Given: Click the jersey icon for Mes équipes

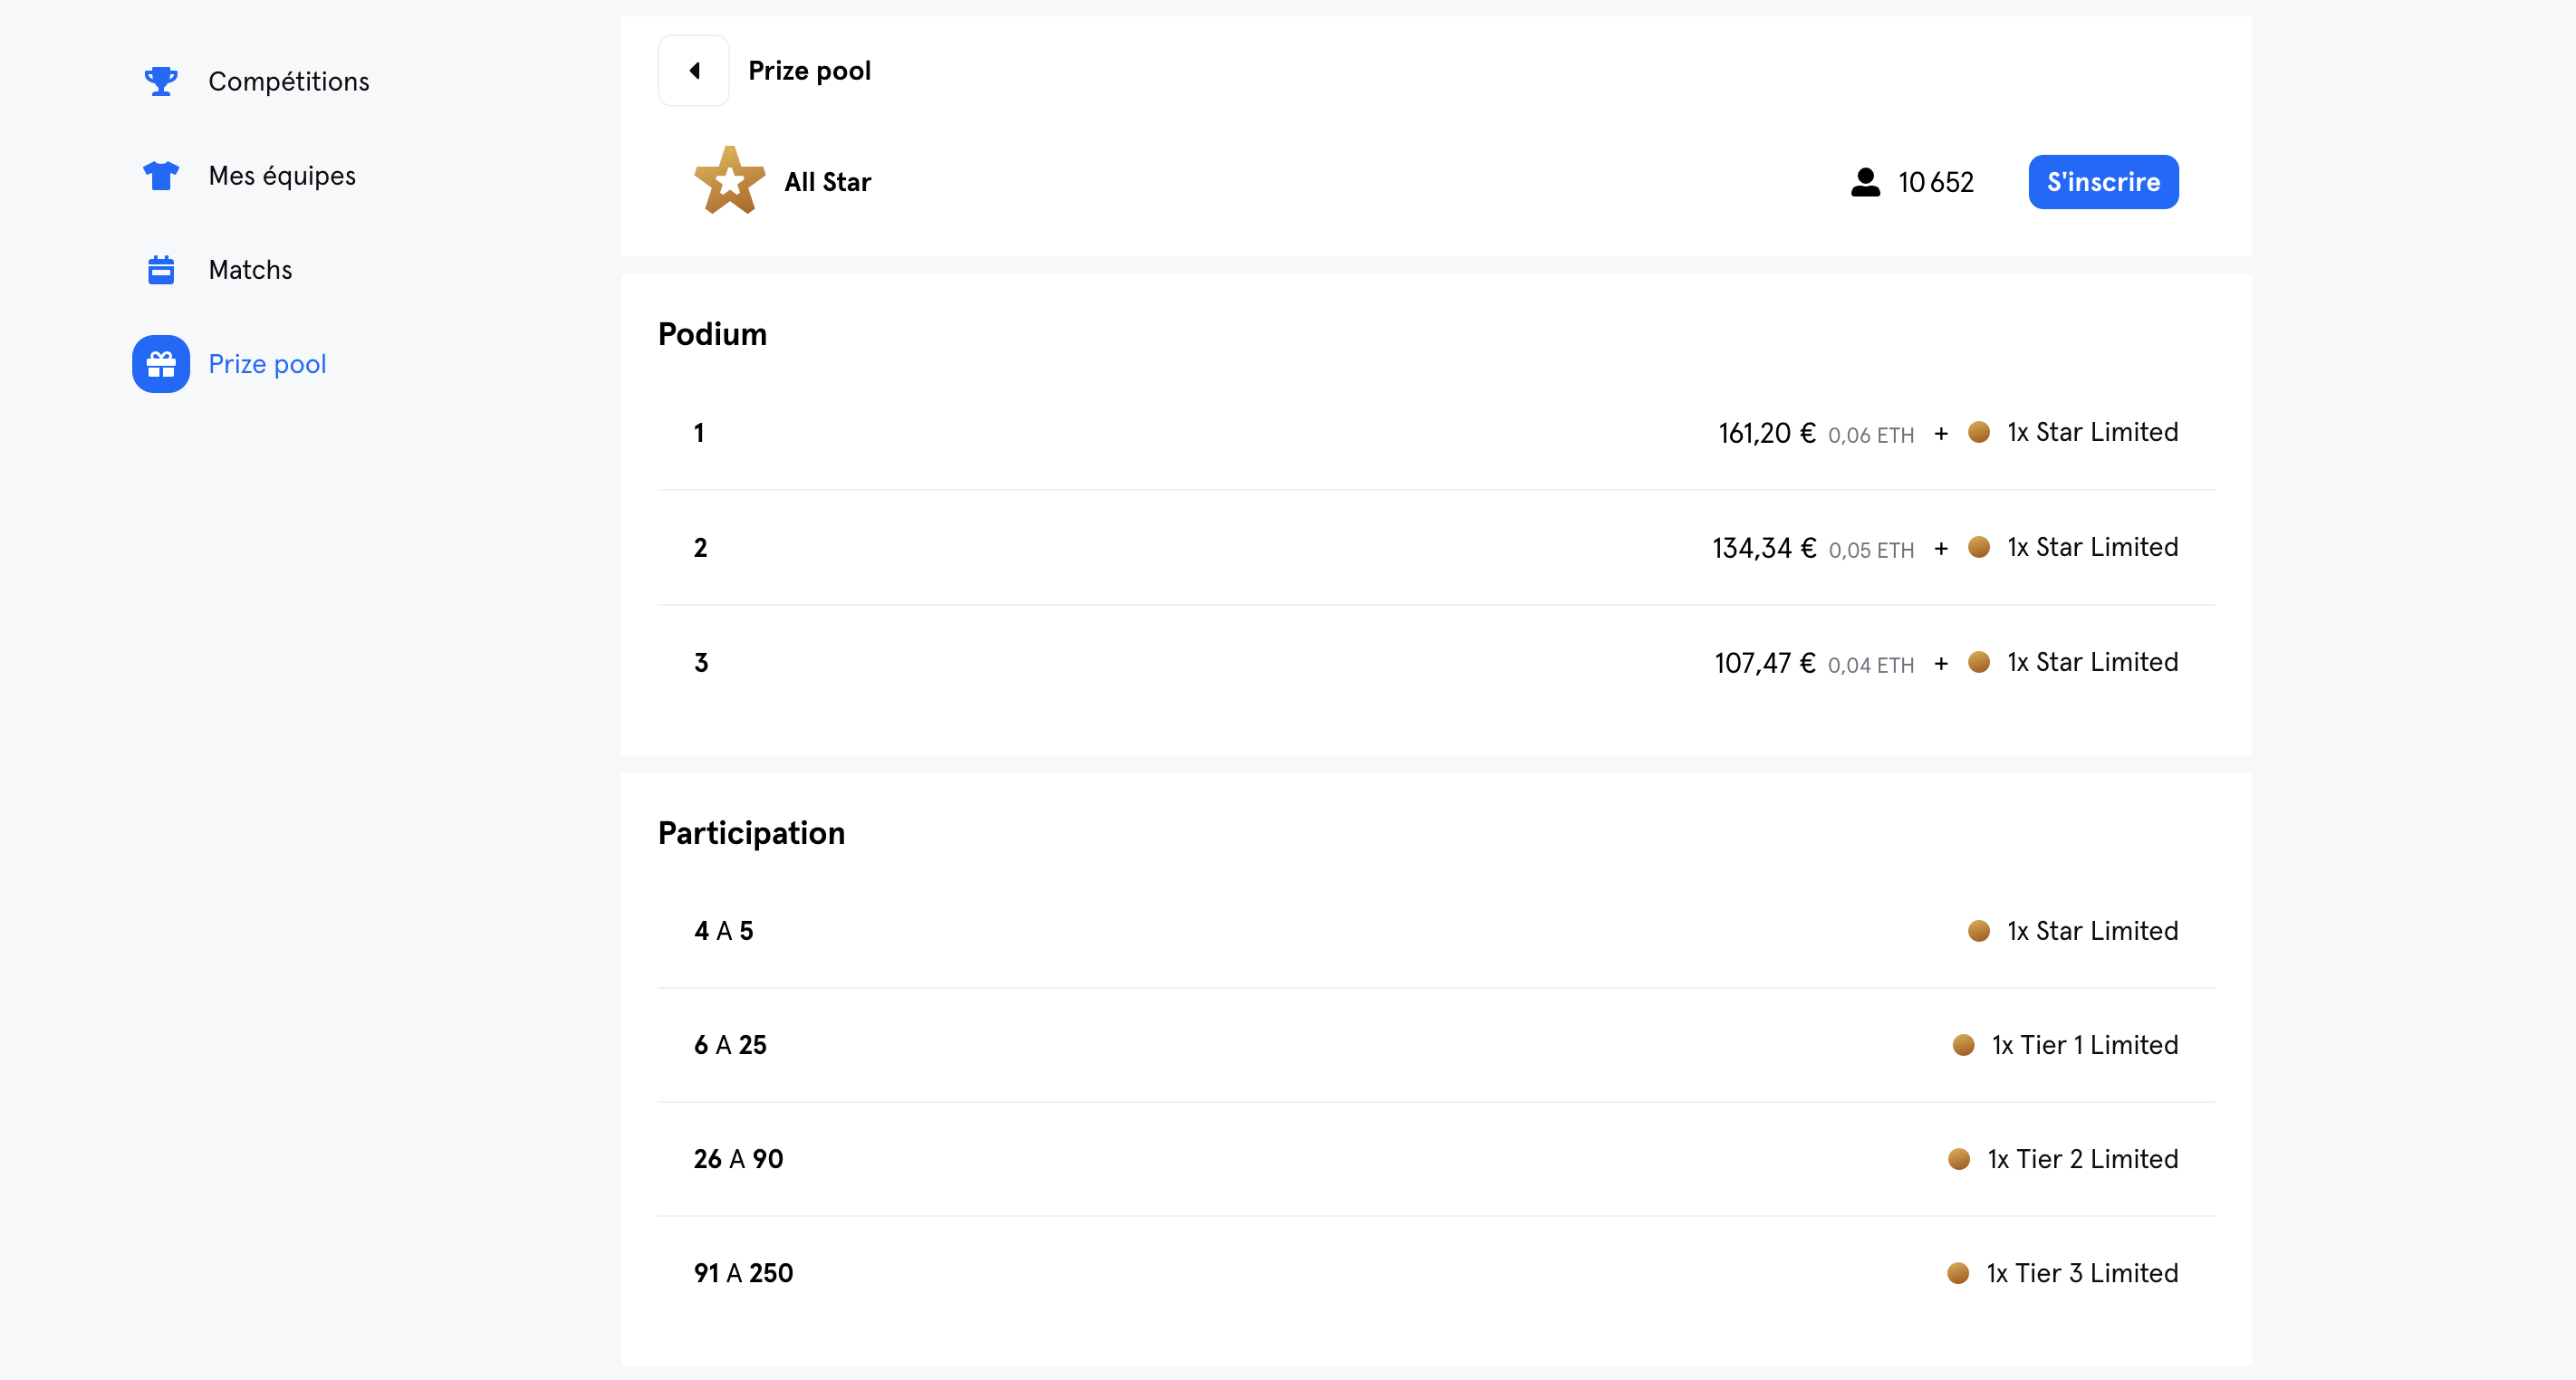Looking at the screenshot, I should tap(161, 175).
